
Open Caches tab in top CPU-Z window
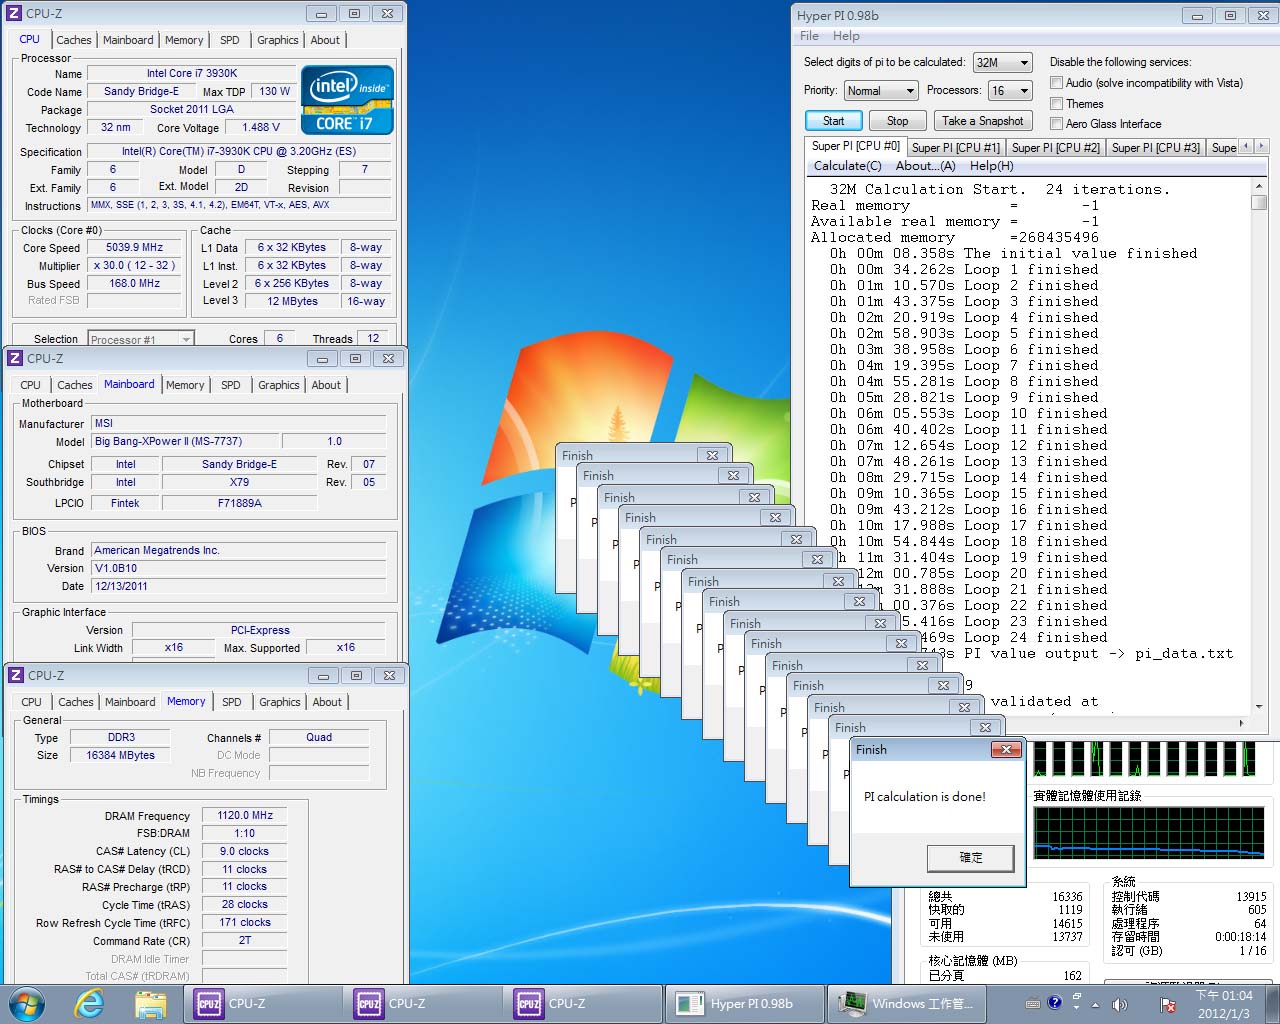pos(74,40)
